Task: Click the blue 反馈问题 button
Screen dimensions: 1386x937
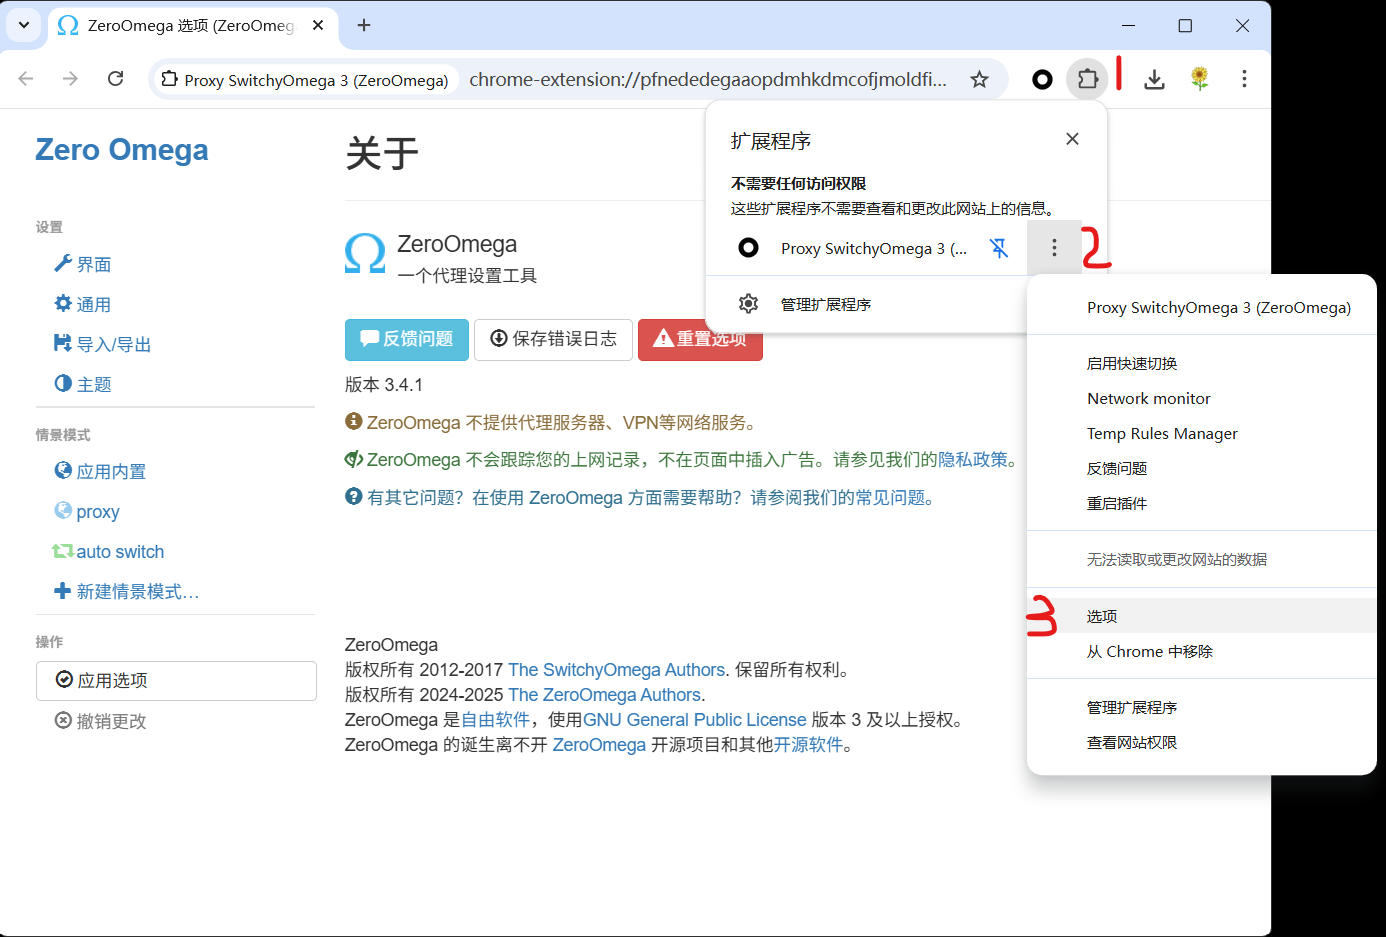Action: (x=406, y=339)
